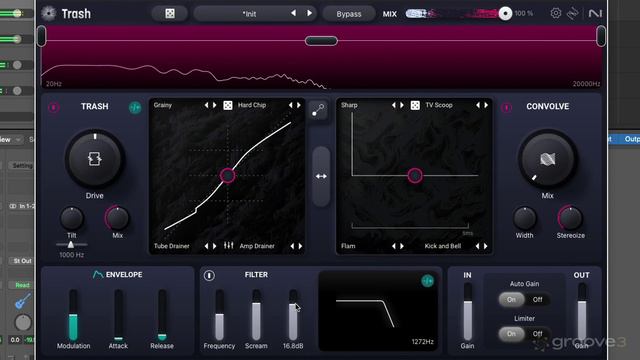
Task: Click the Width knob
Action: click(x=524, y=218)
